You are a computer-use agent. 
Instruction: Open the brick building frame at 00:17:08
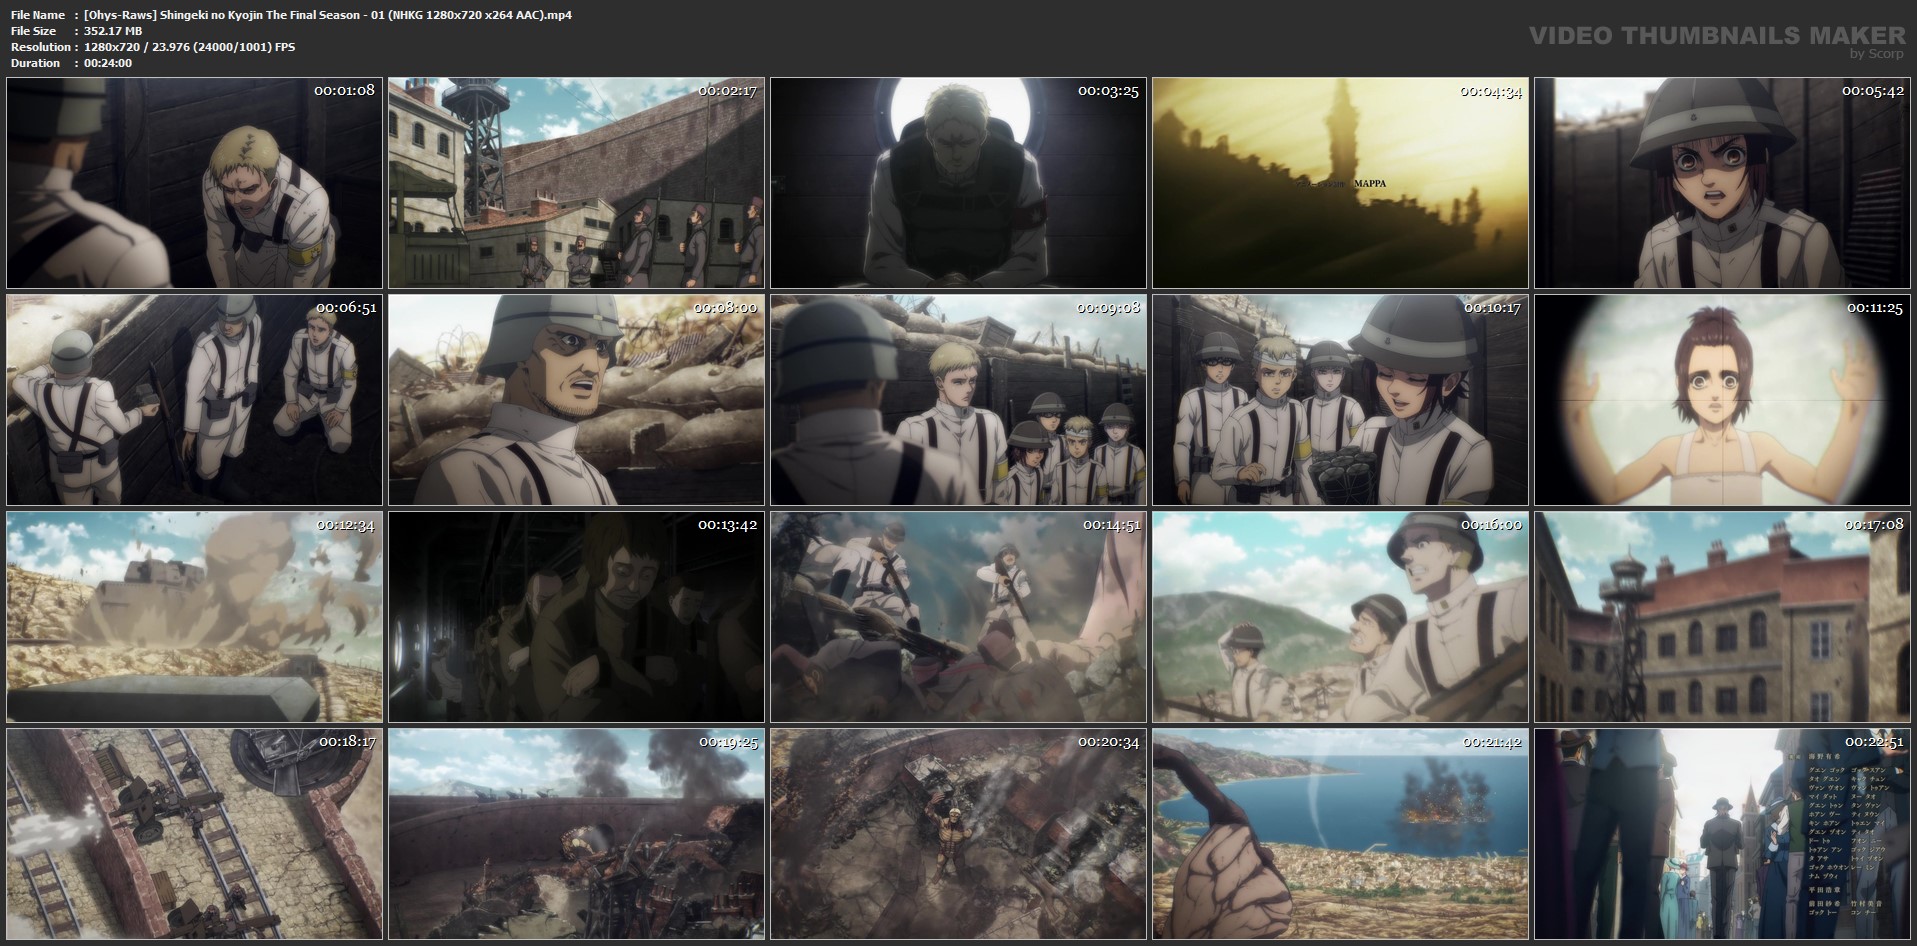[1723, 617]
